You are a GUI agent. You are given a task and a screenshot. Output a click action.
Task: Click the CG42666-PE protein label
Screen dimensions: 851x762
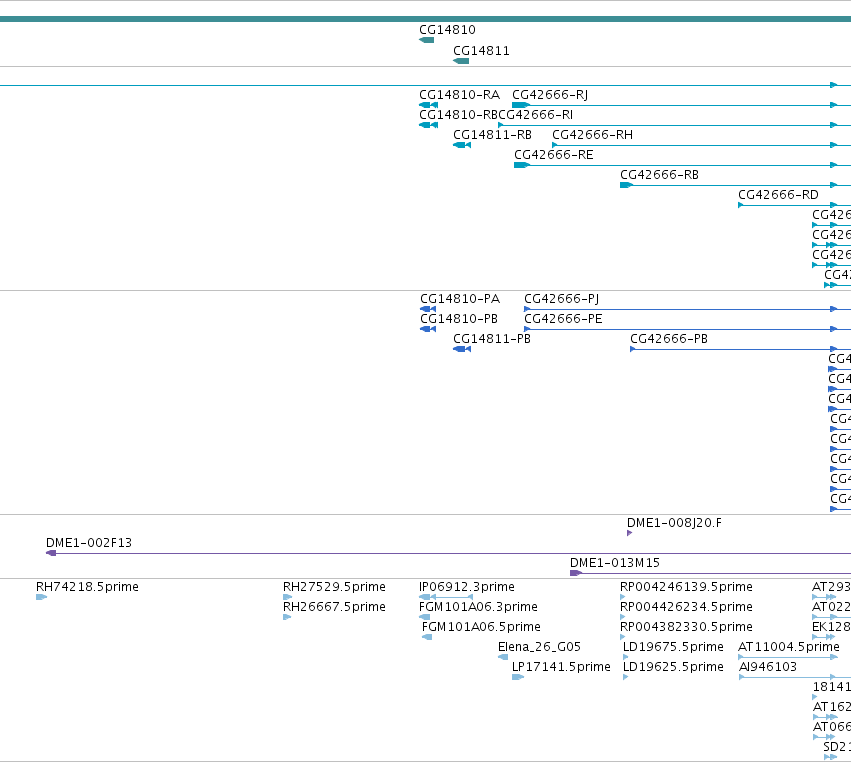pos(563,319)
